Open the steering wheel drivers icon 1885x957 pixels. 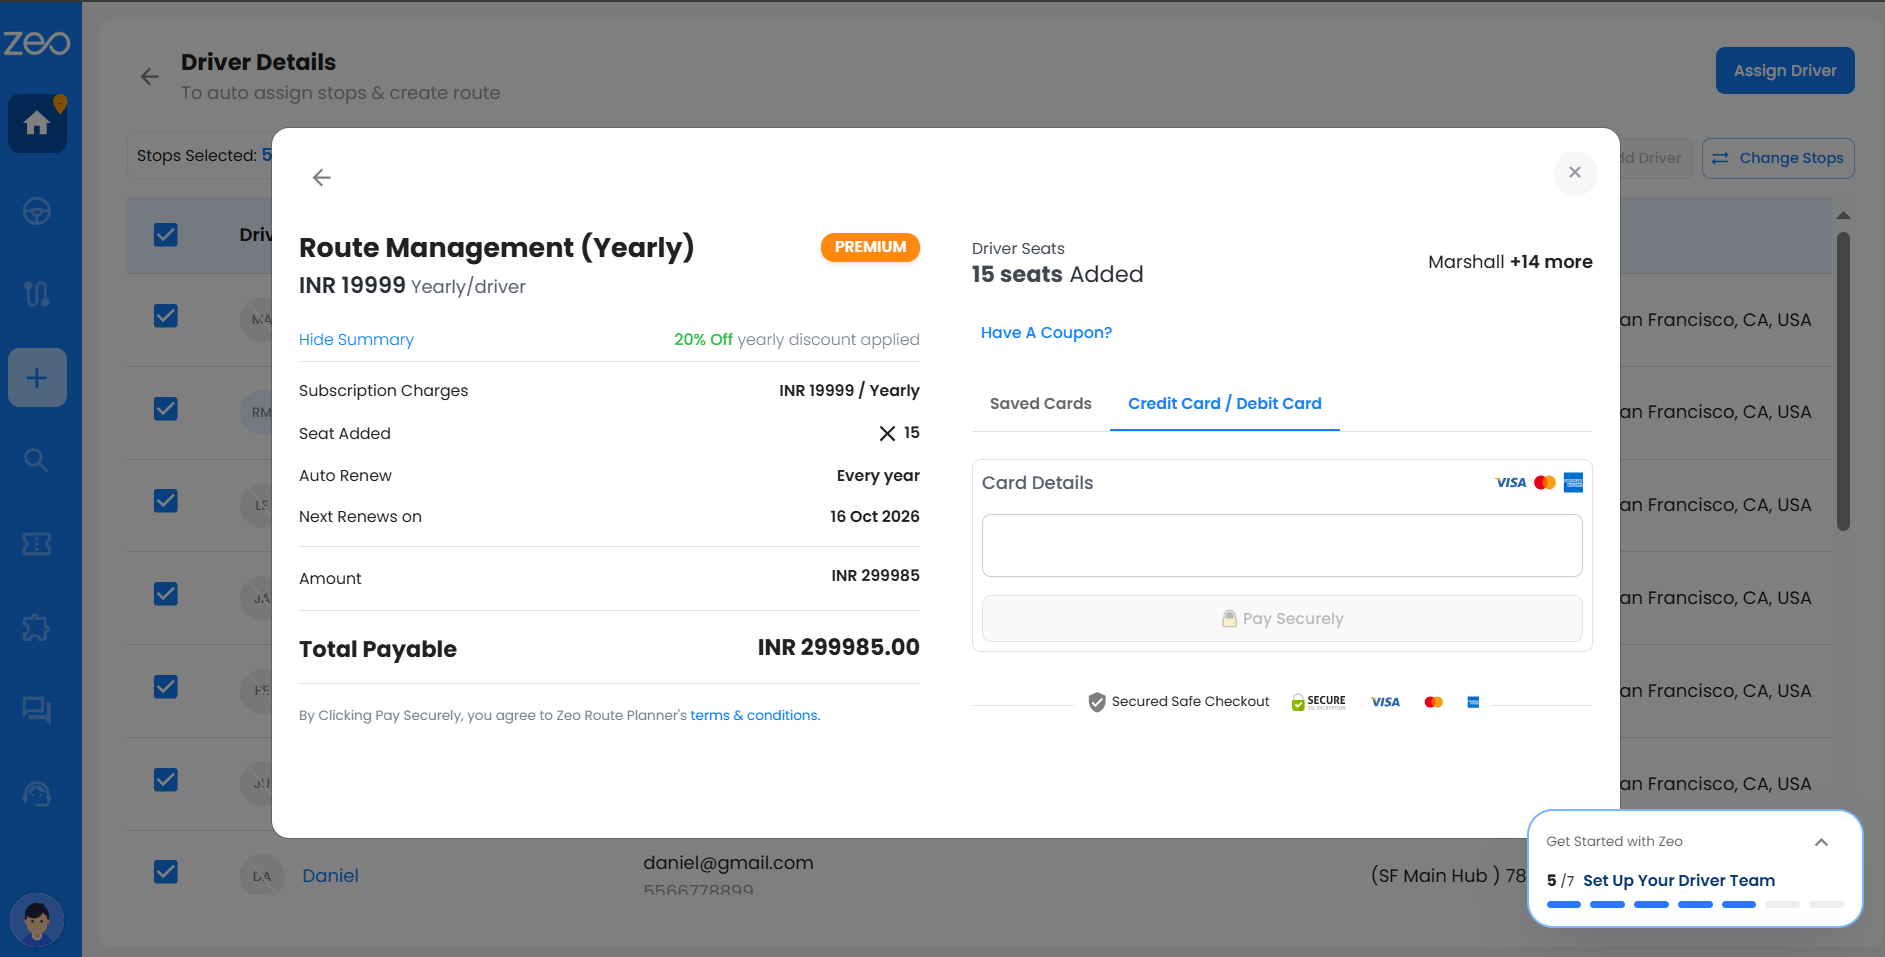pos(37,212)
